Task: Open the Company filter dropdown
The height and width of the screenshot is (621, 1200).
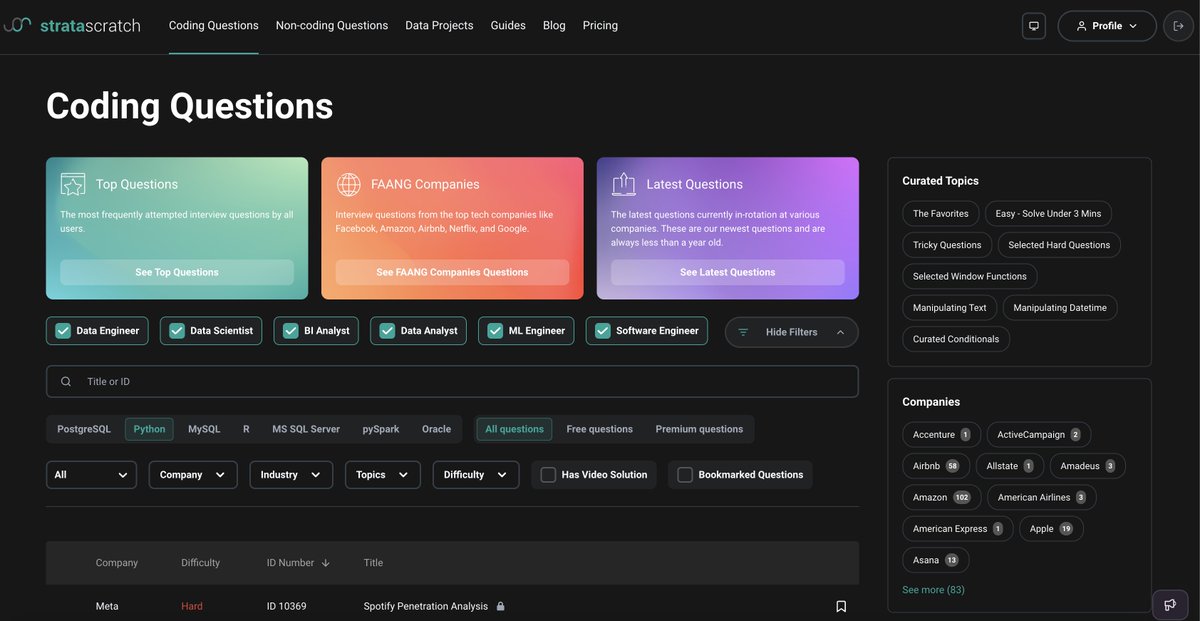Action: coord(193,475)
